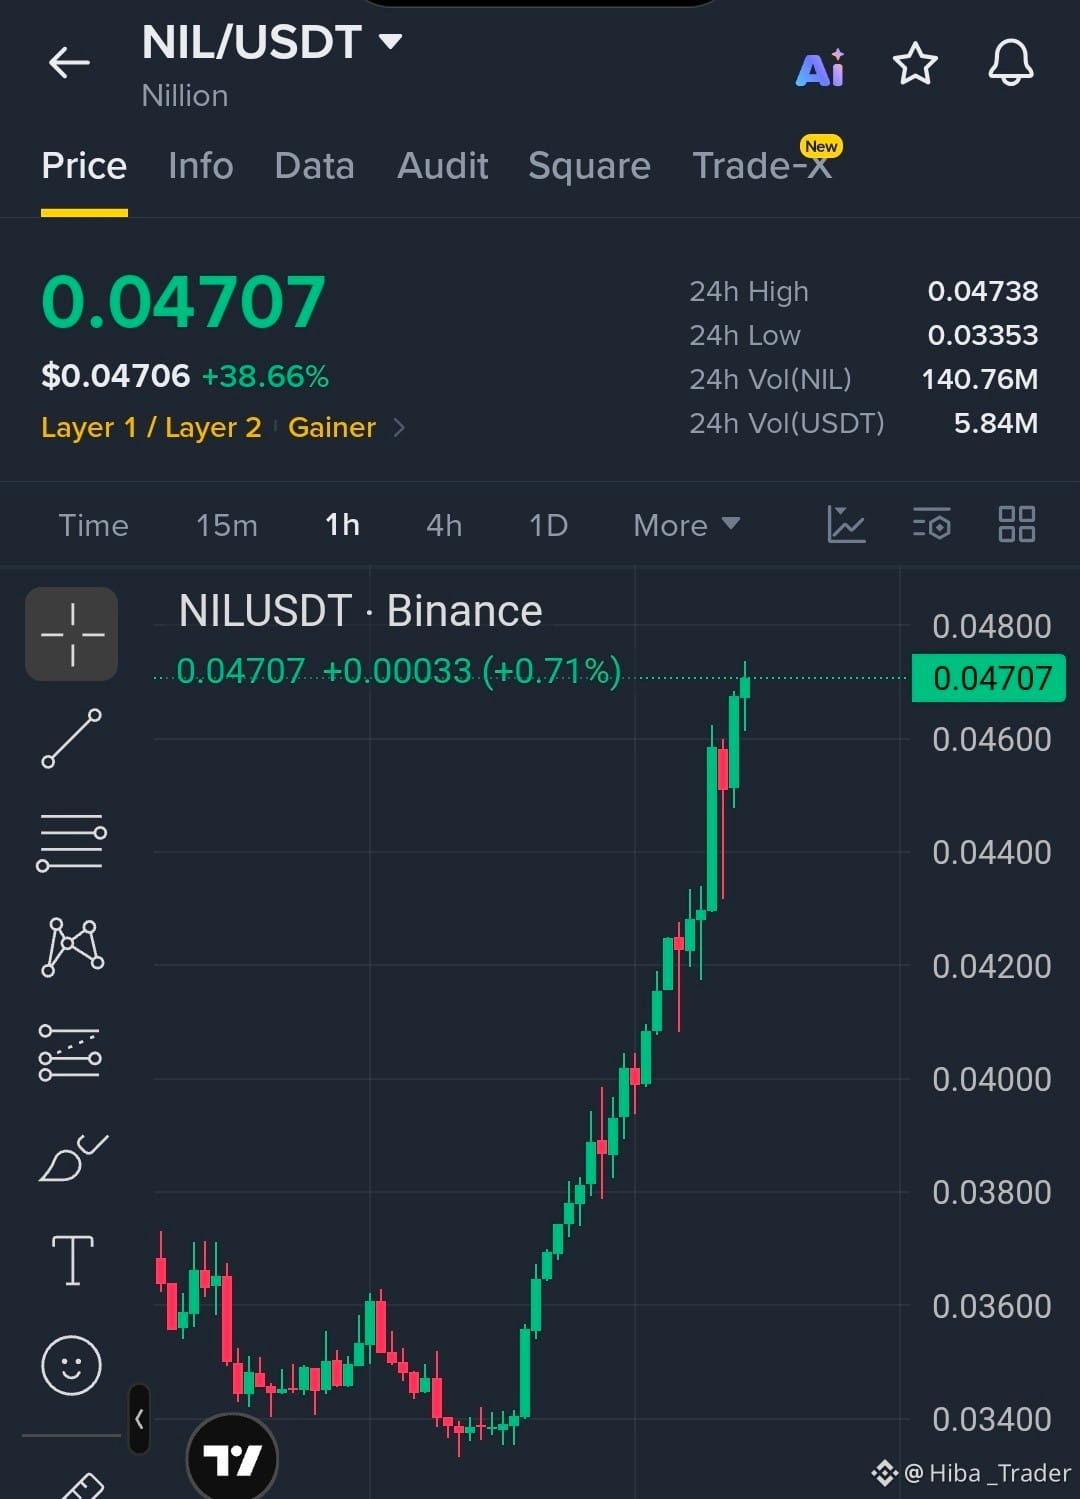Expand tags with the chevron after Gainer

click(x=399, y=428)
